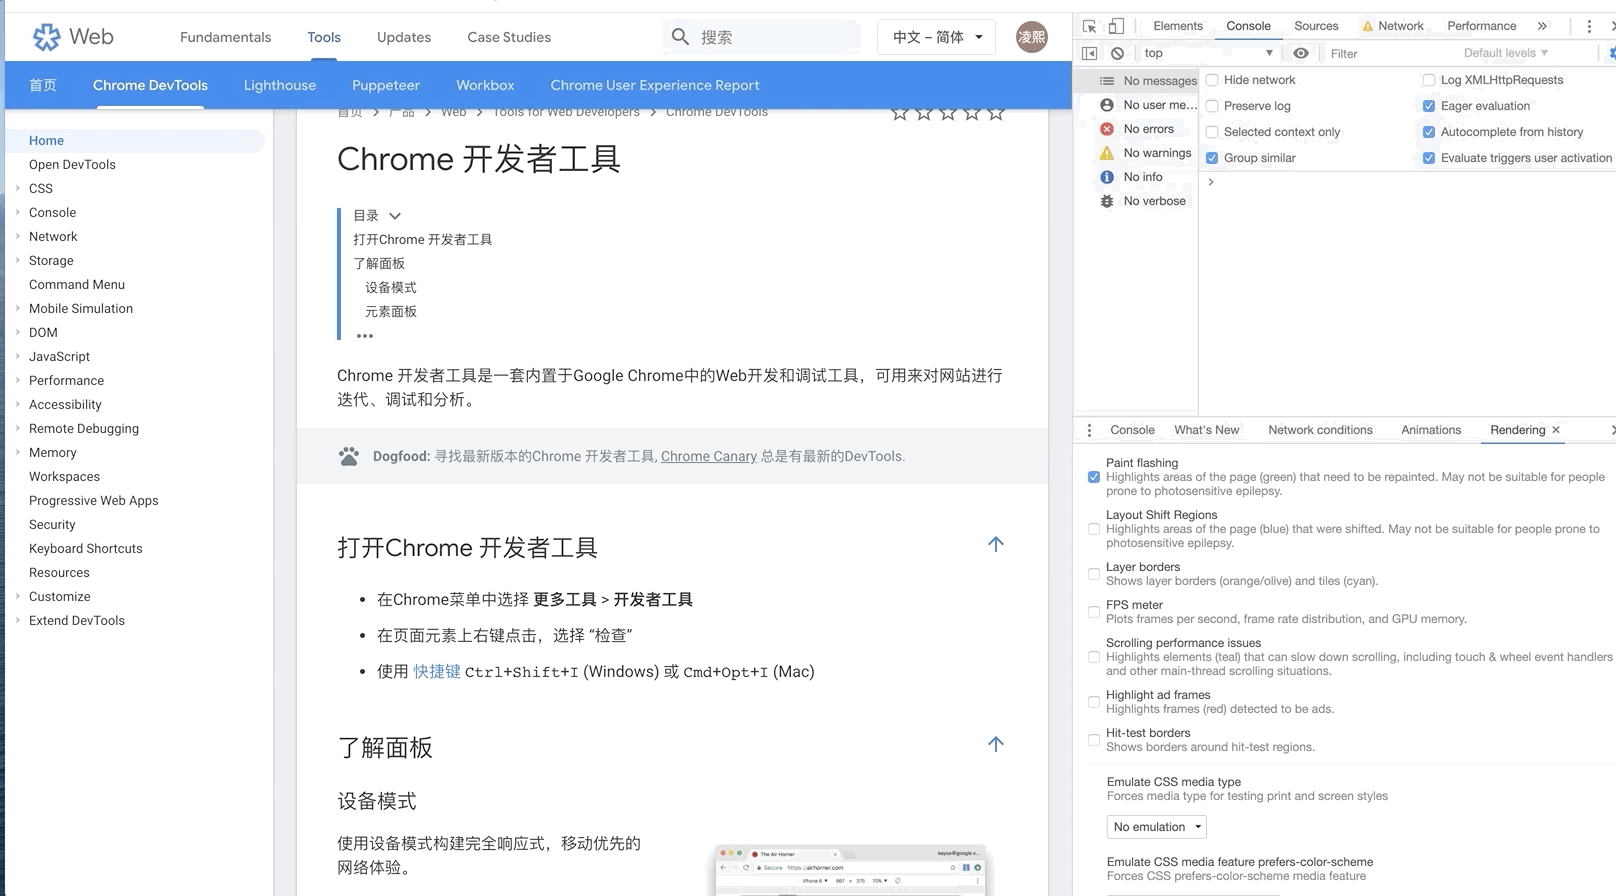Click the search magnifier icon
The width and height of the screenshot is (1616, 896).
click(680, 37)
